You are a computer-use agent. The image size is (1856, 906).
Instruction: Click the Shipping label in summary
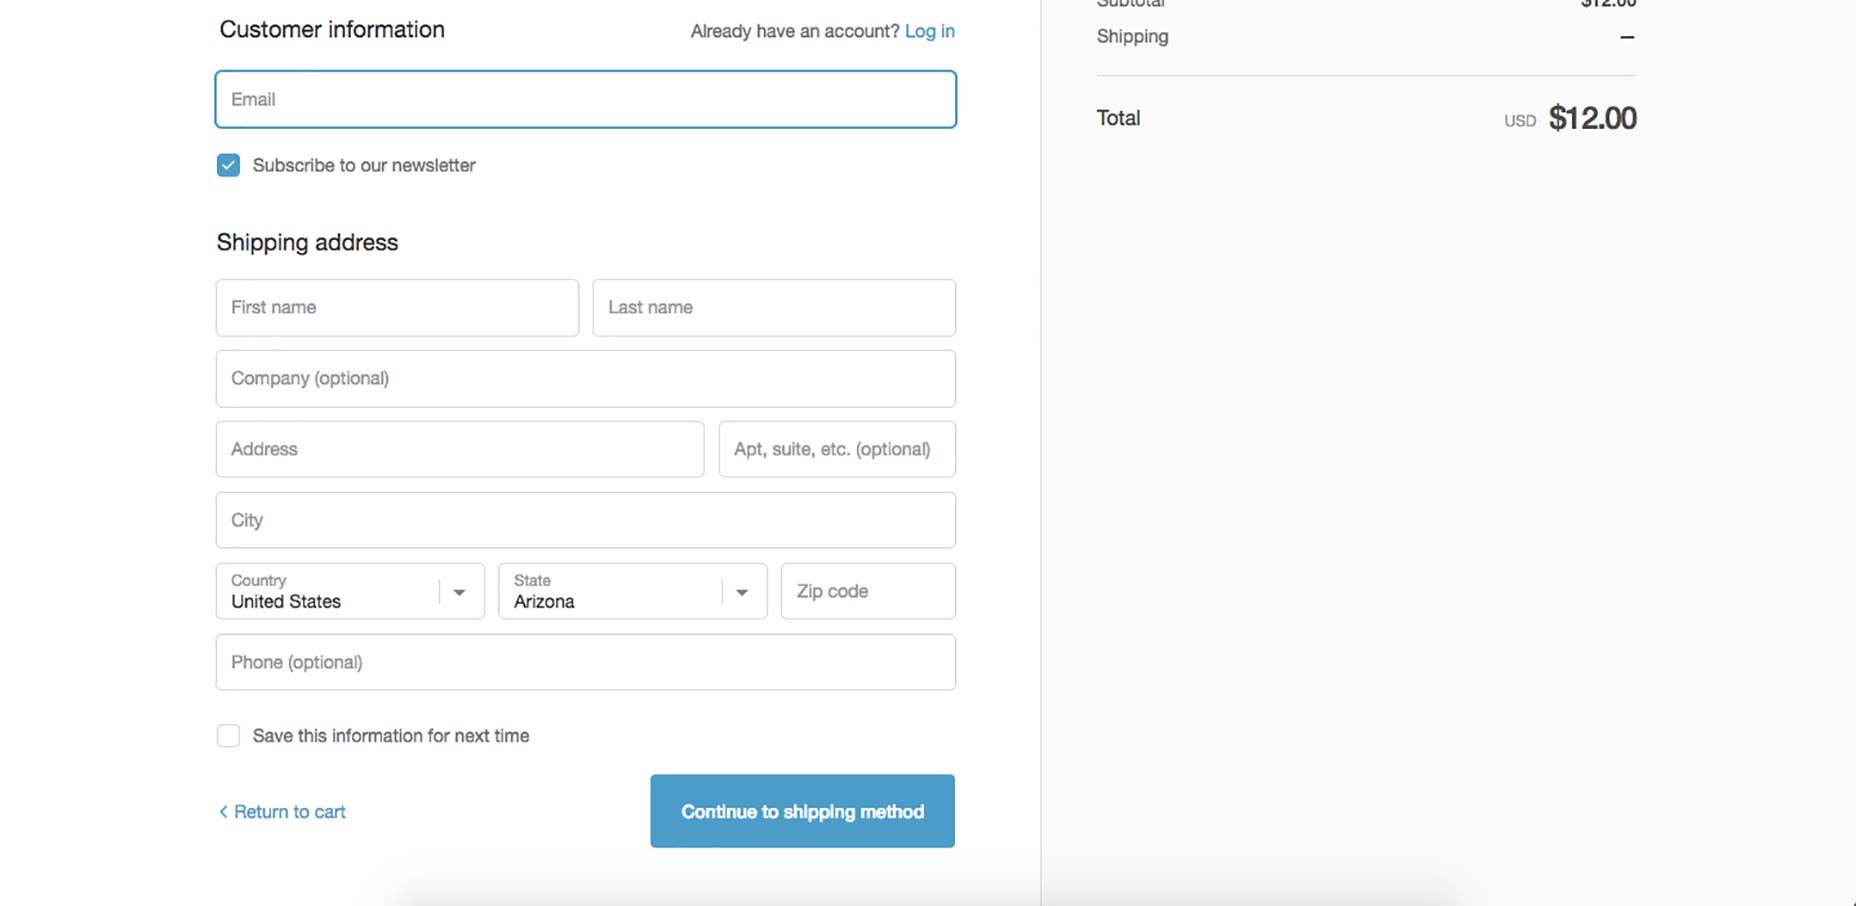(1132, 37)
